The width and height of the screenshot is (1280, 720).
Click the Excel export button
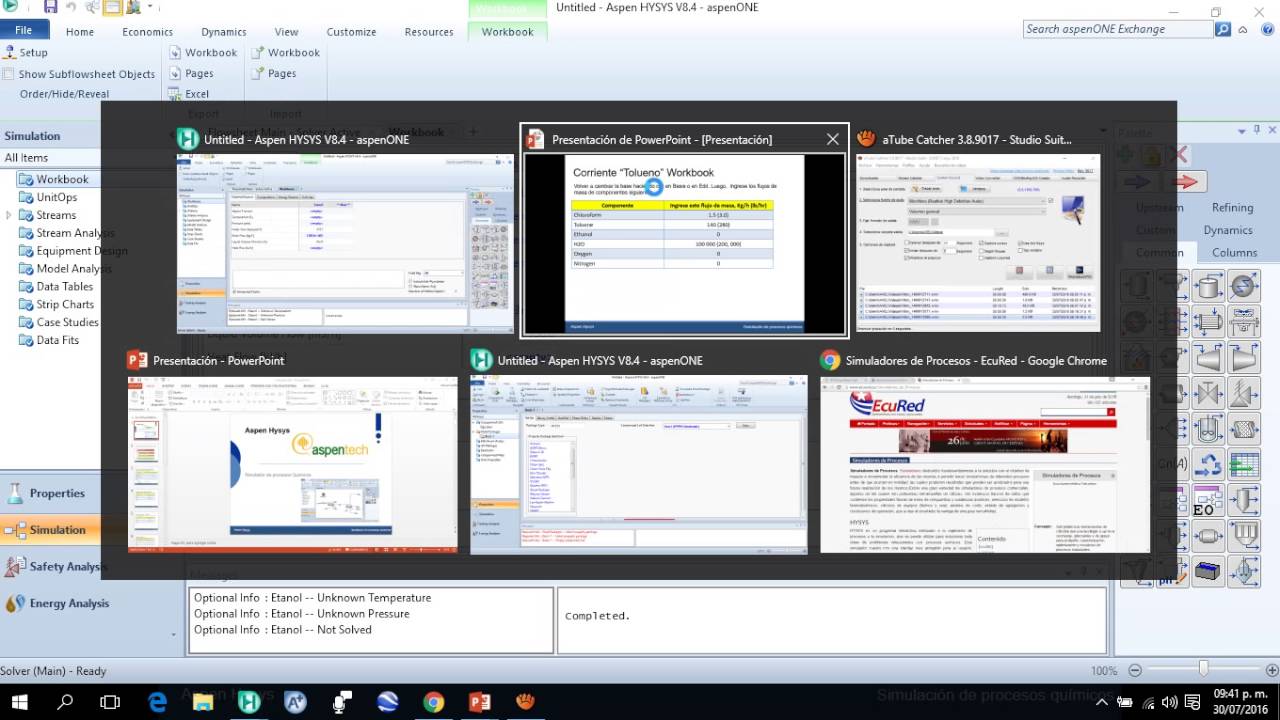pos(188,94)
